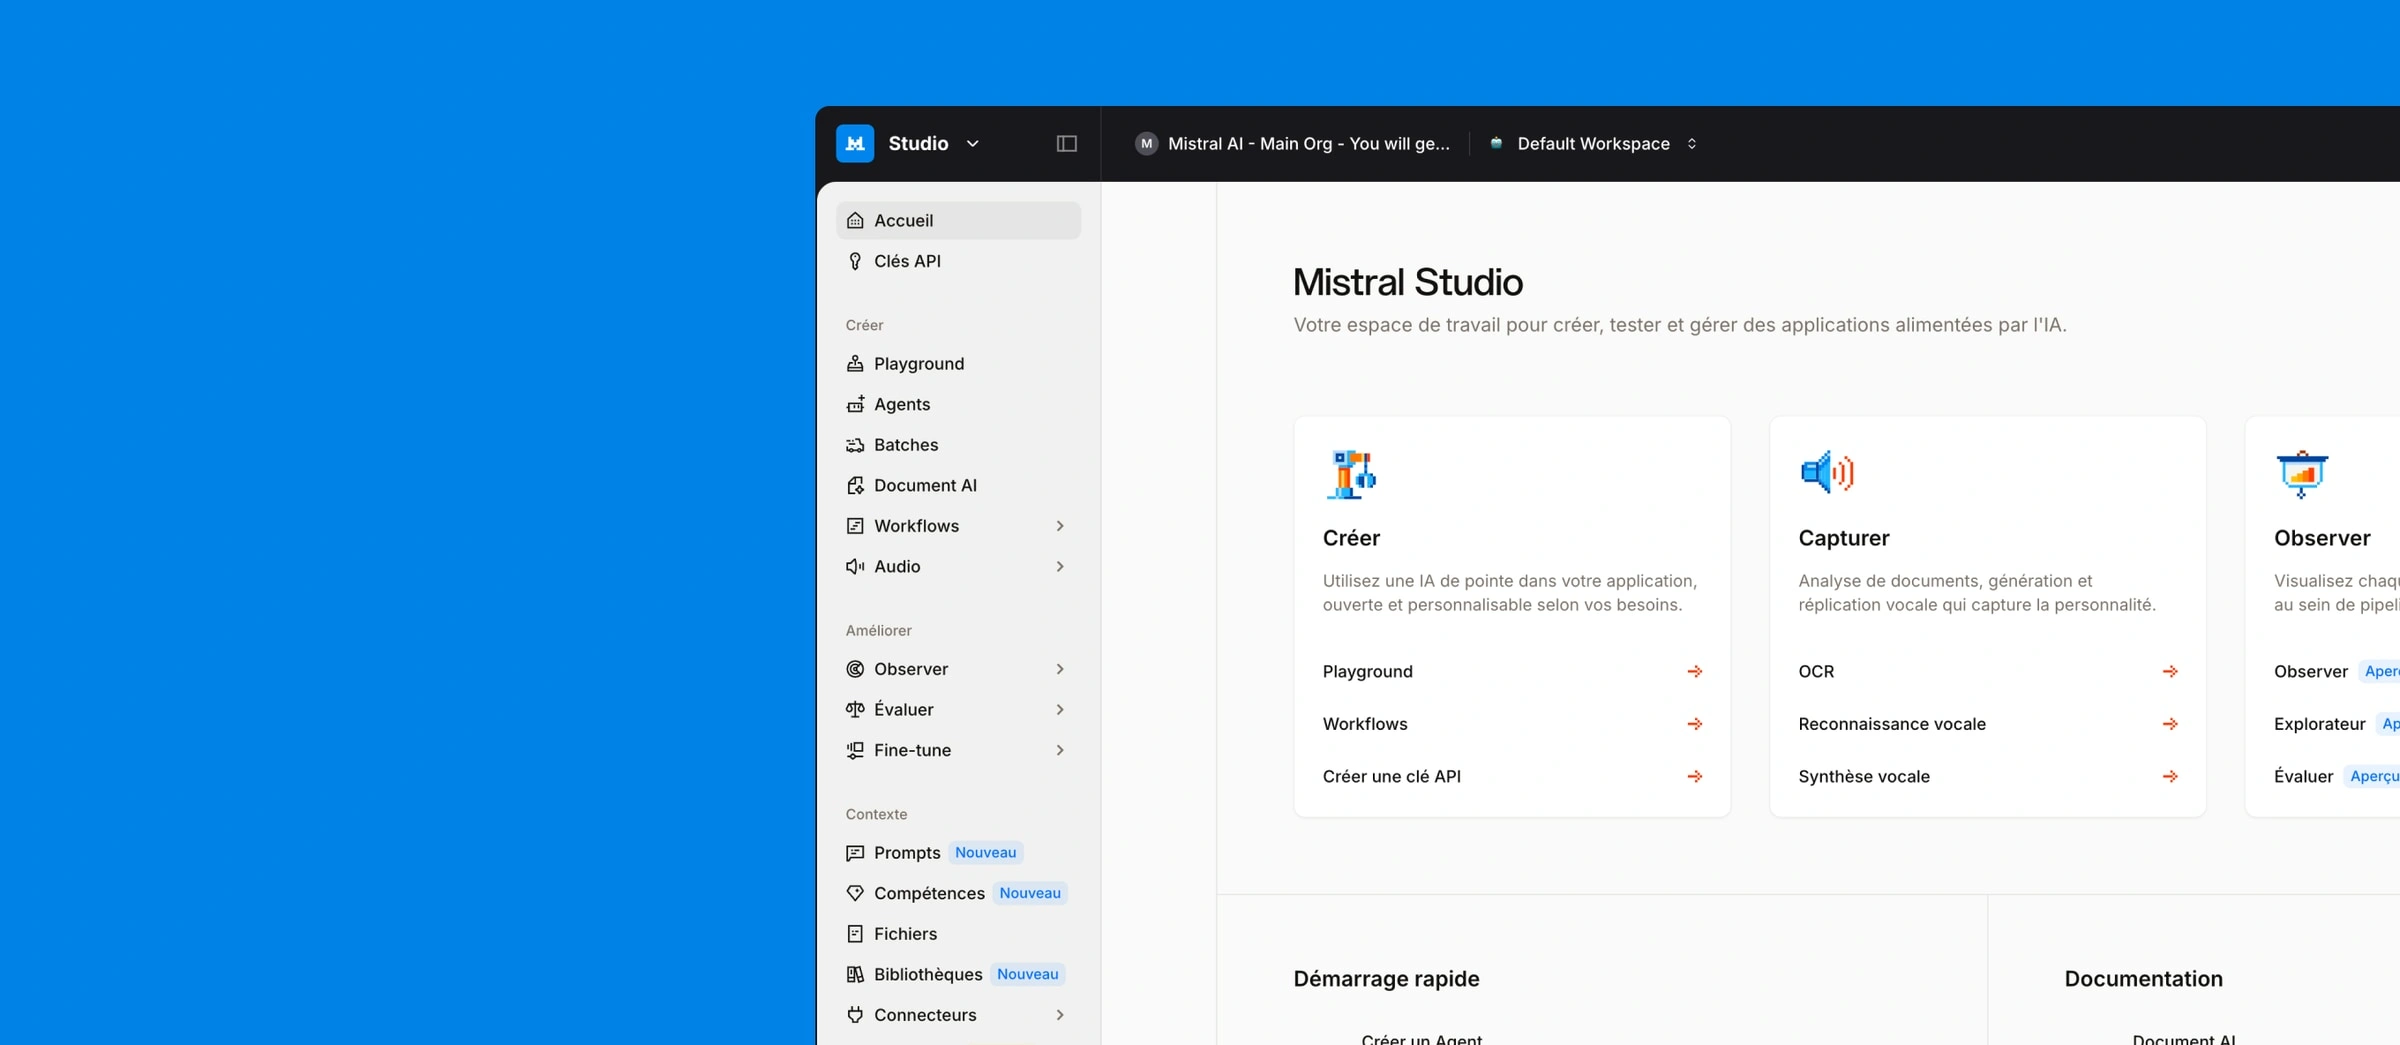Click the Prompts sidebar icon
The height and width of the screenshot is (1045, 2400).
pos(855,853)
